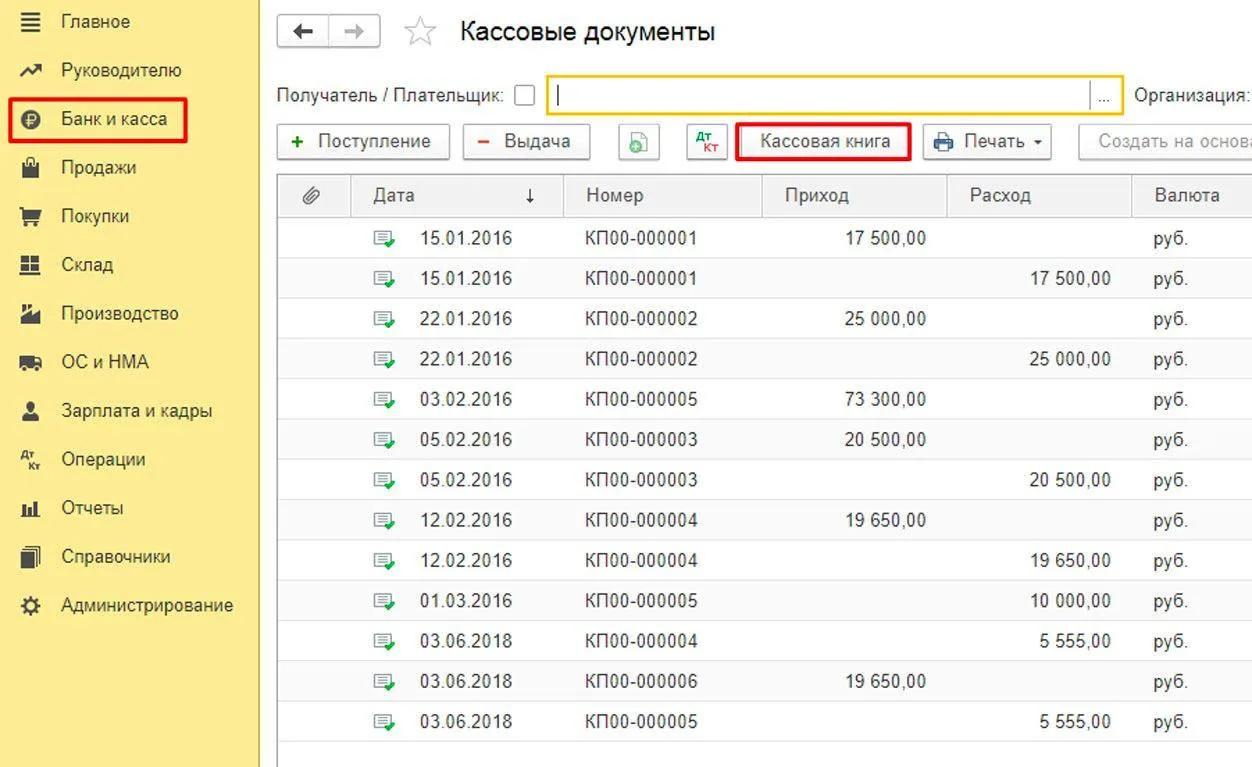Click the Выдача button
This screenshot has width=1252, height=767.
tap(526, 142)
